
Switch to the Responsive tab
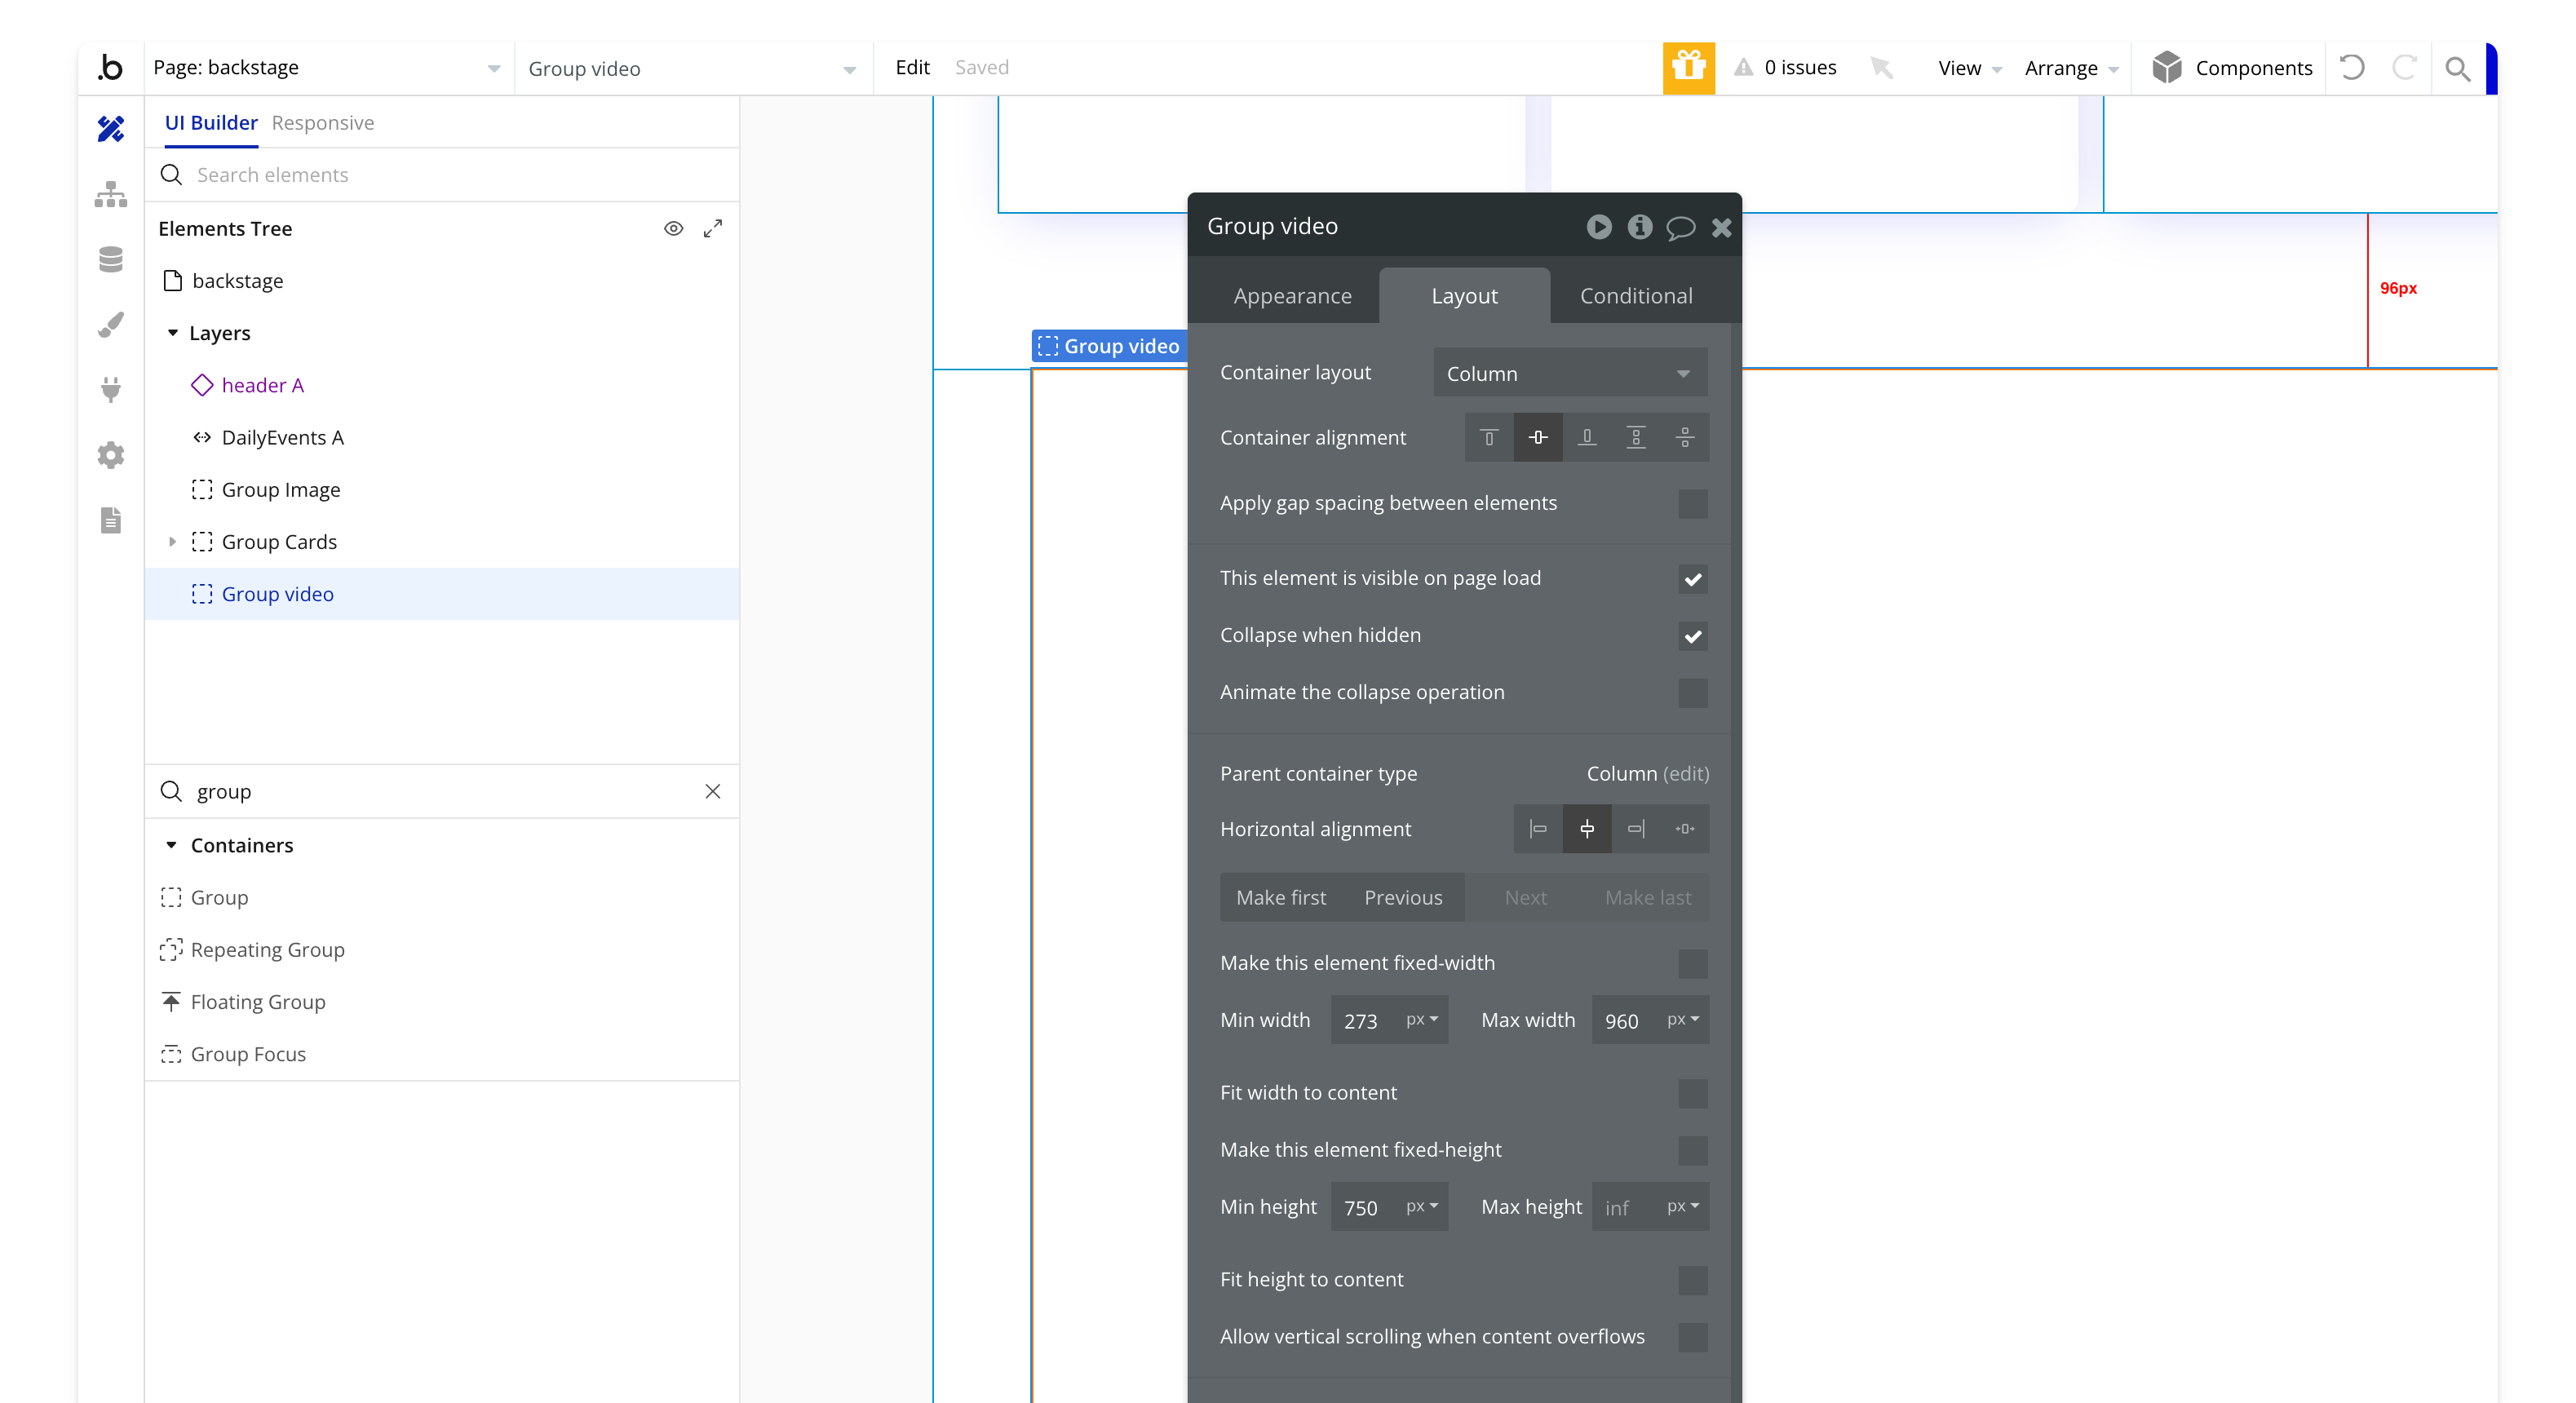323,123
